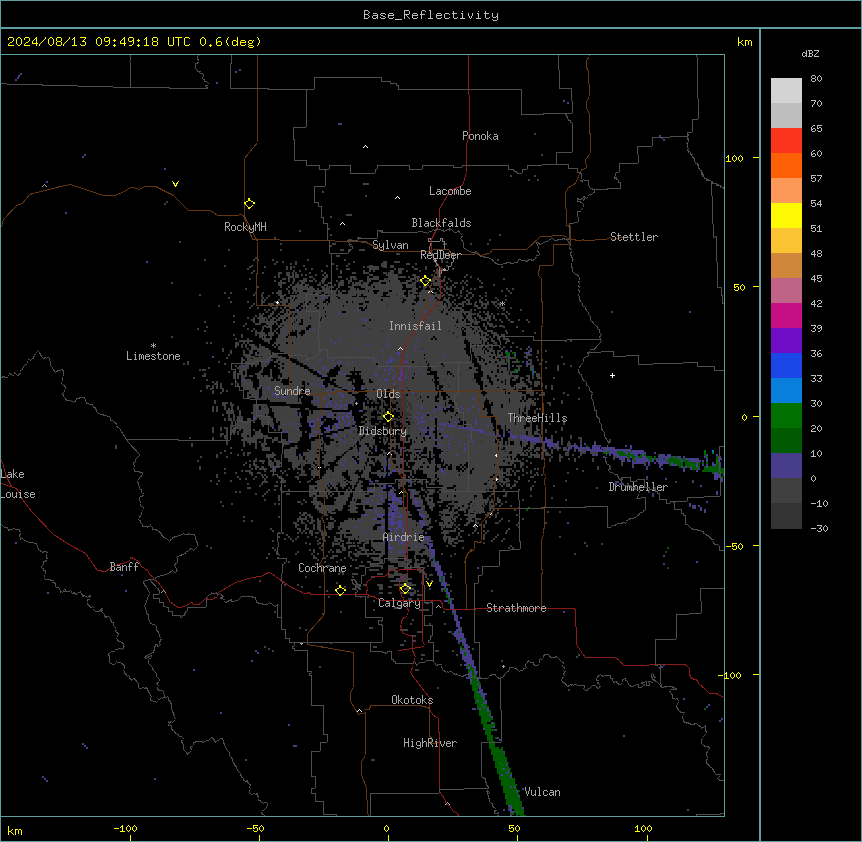Click the Lake Louise label

point(18,484)
